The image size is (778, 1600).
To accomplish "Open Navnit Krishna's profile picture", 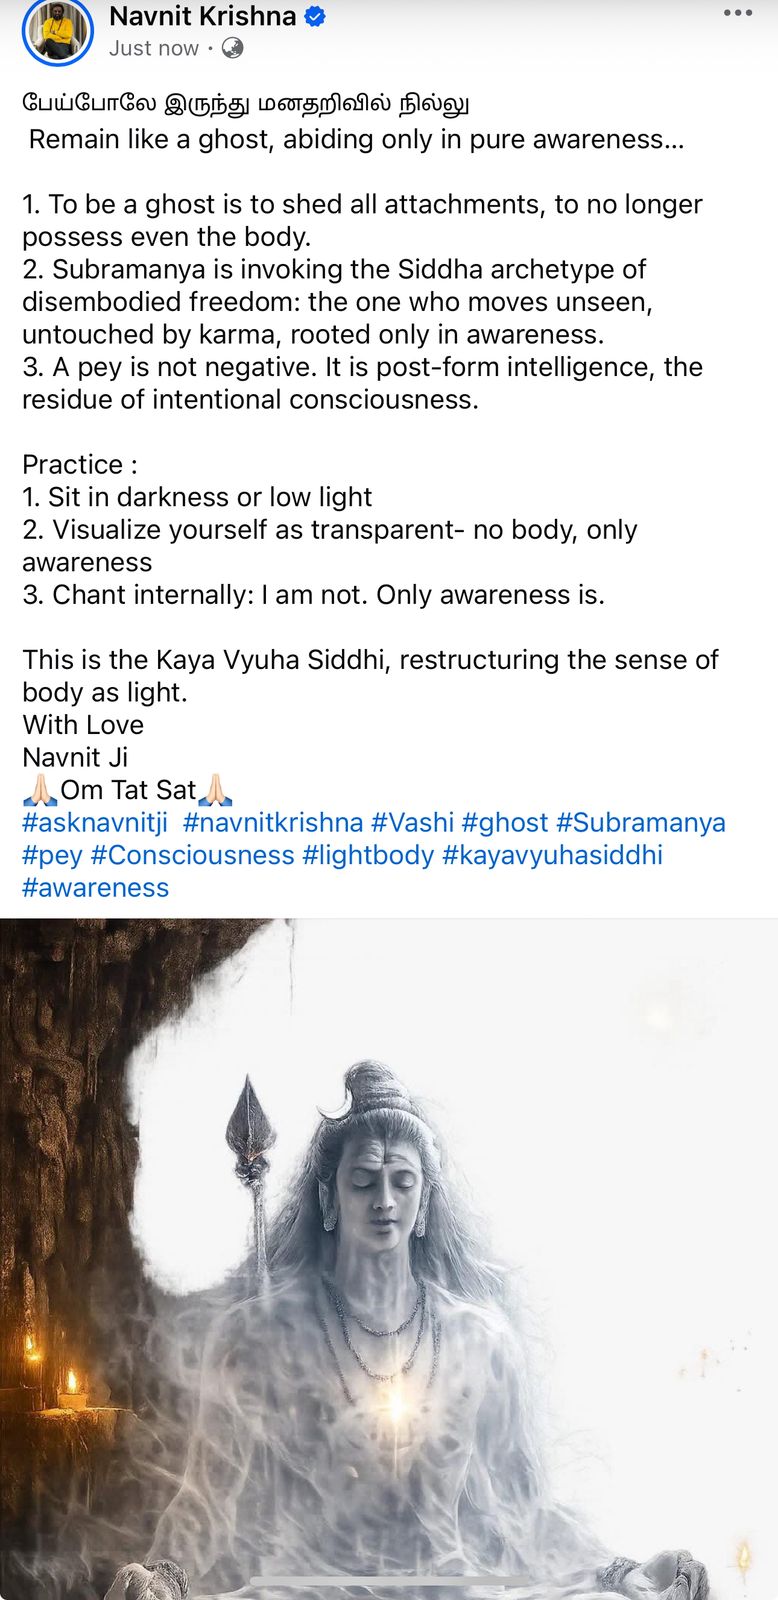I will pyautogui.click(x=57, y=32).
